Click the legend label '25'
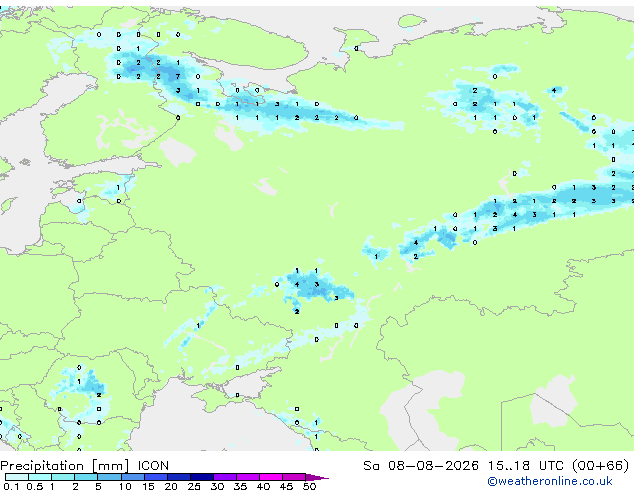This screenshot has width=634, height=490. (194, 486)
